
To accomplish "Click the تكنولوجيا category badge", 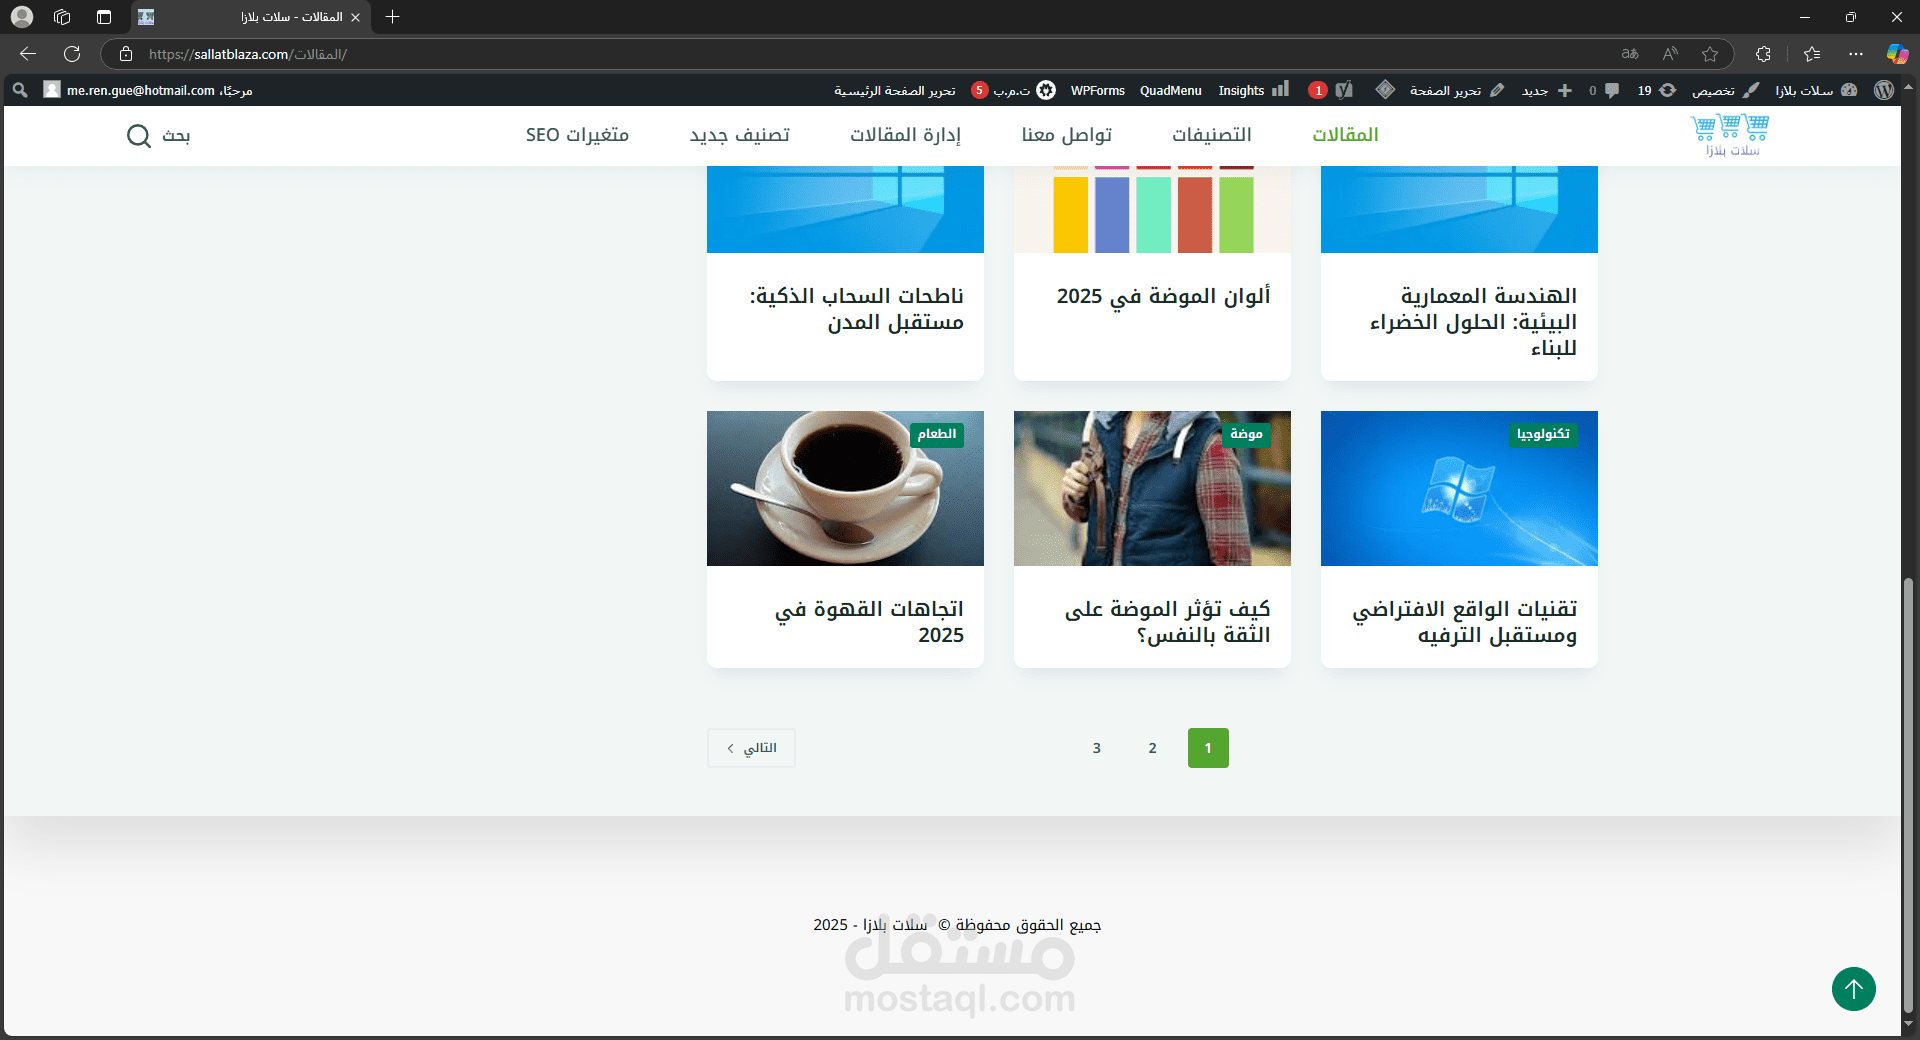I will pos(1543,434).
